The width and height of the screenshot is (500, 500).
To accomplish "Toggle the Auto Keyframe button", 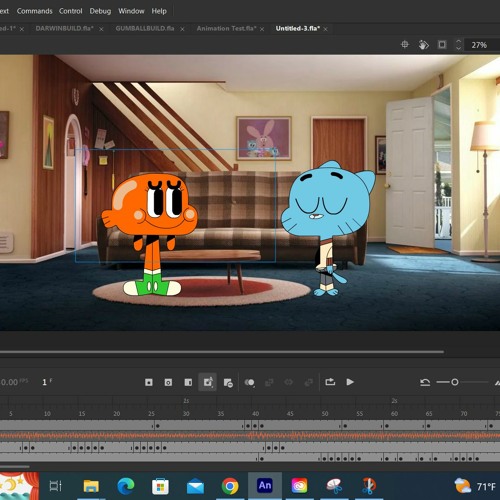I will 208,382.
